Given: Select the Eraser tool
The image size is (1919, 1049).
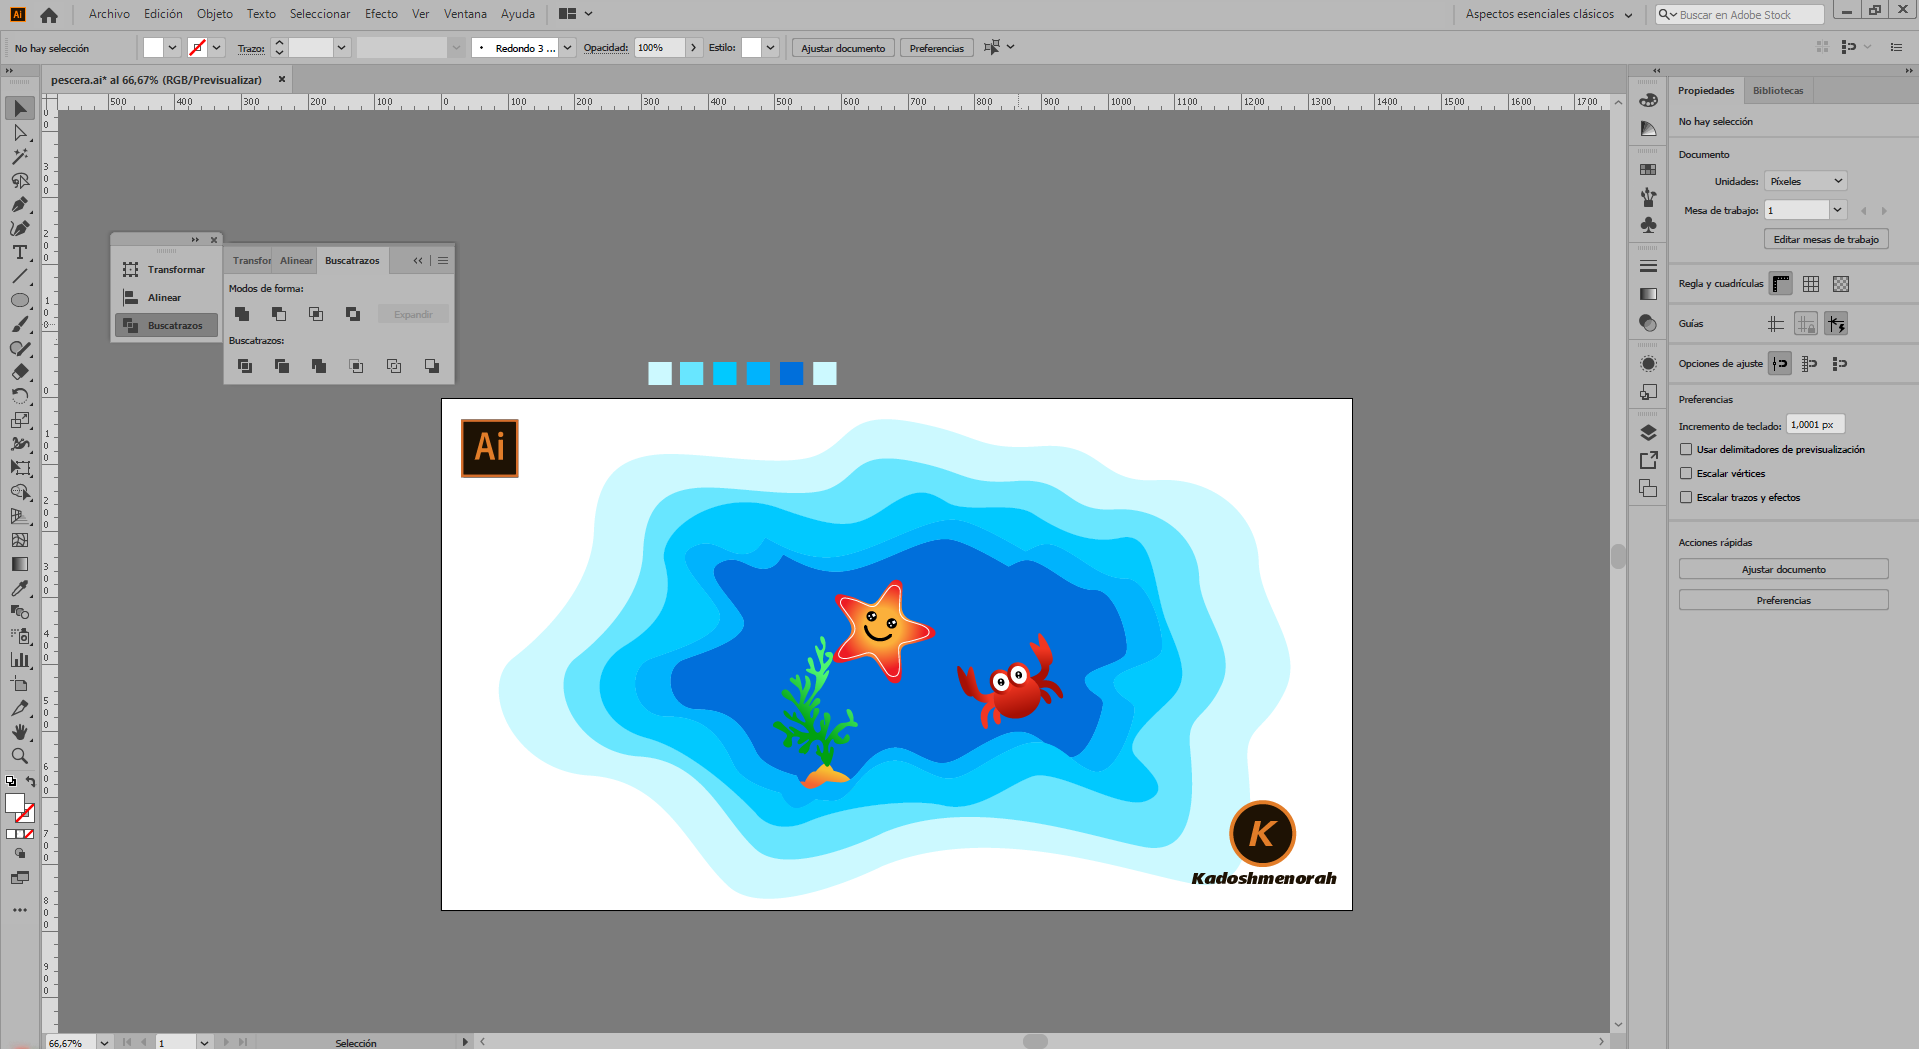Looking at the screenshot, I should pos(20,372).
